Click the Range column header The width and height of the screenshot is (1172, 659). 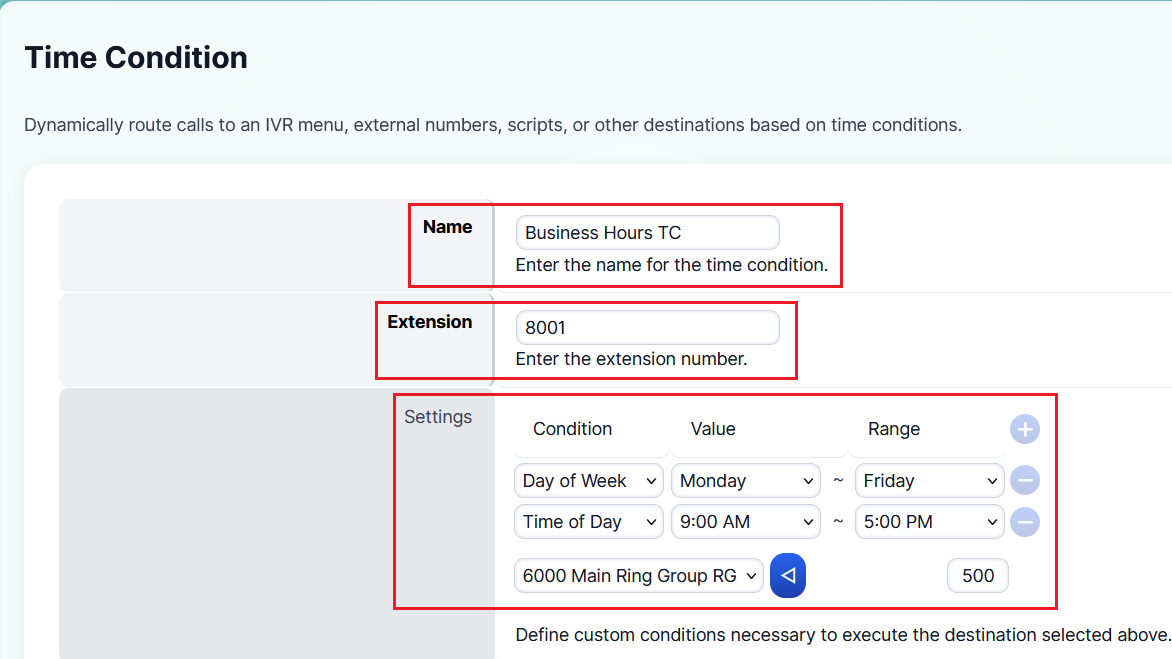click(893, 429)
